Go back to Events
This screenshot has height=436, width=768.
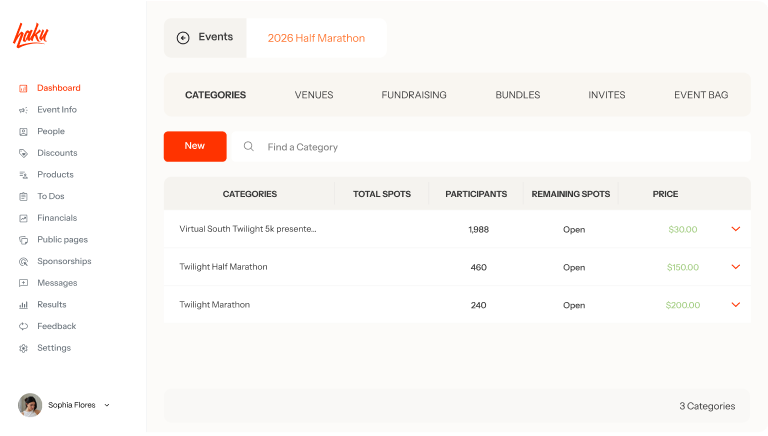pyautogui.click(x=205, y=38)
